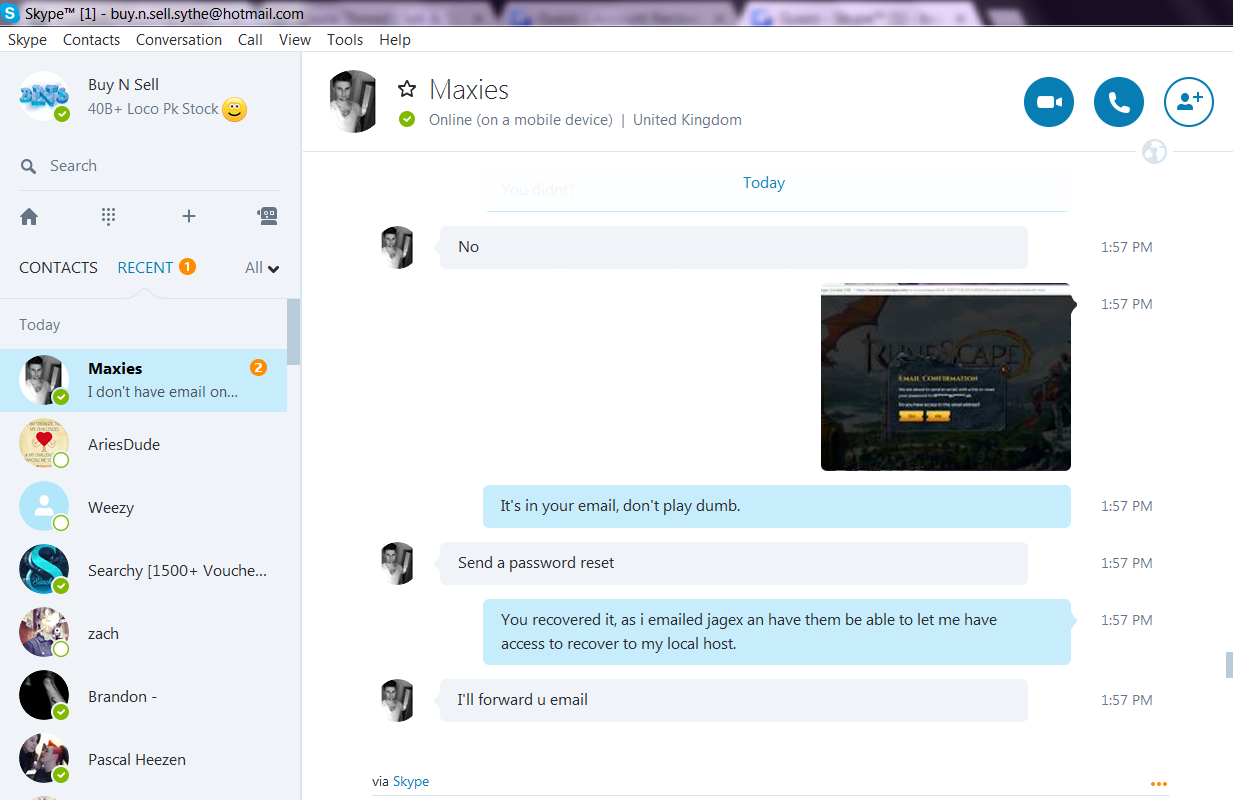1233x800 pixels.
Task: Open the All filter dropdown
Action: tap(262, 268)
